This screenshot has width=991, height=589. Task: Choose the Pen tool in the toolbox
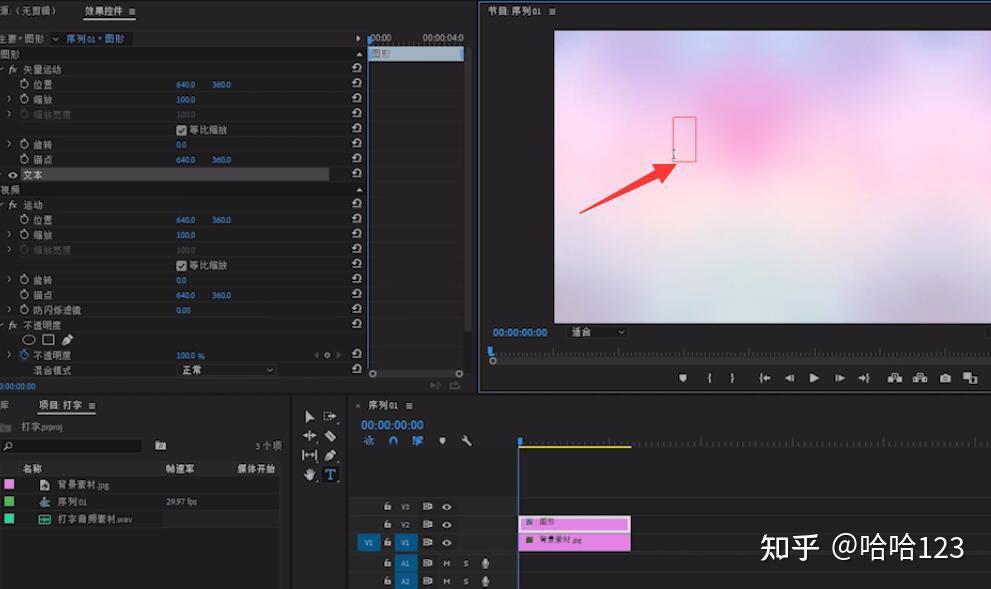point(330,455)
